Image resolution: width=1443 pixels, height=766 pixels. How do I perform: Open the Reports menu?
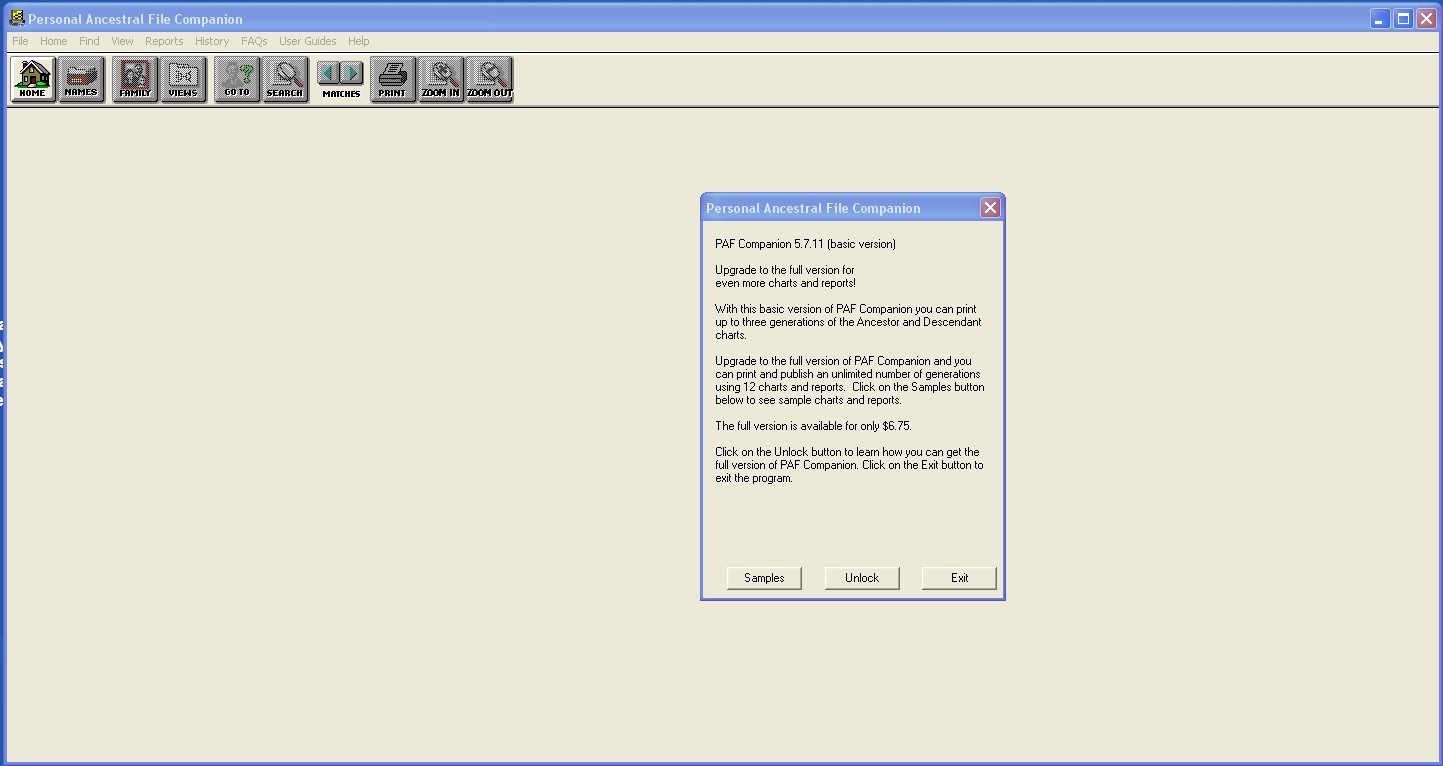[164, 41]
